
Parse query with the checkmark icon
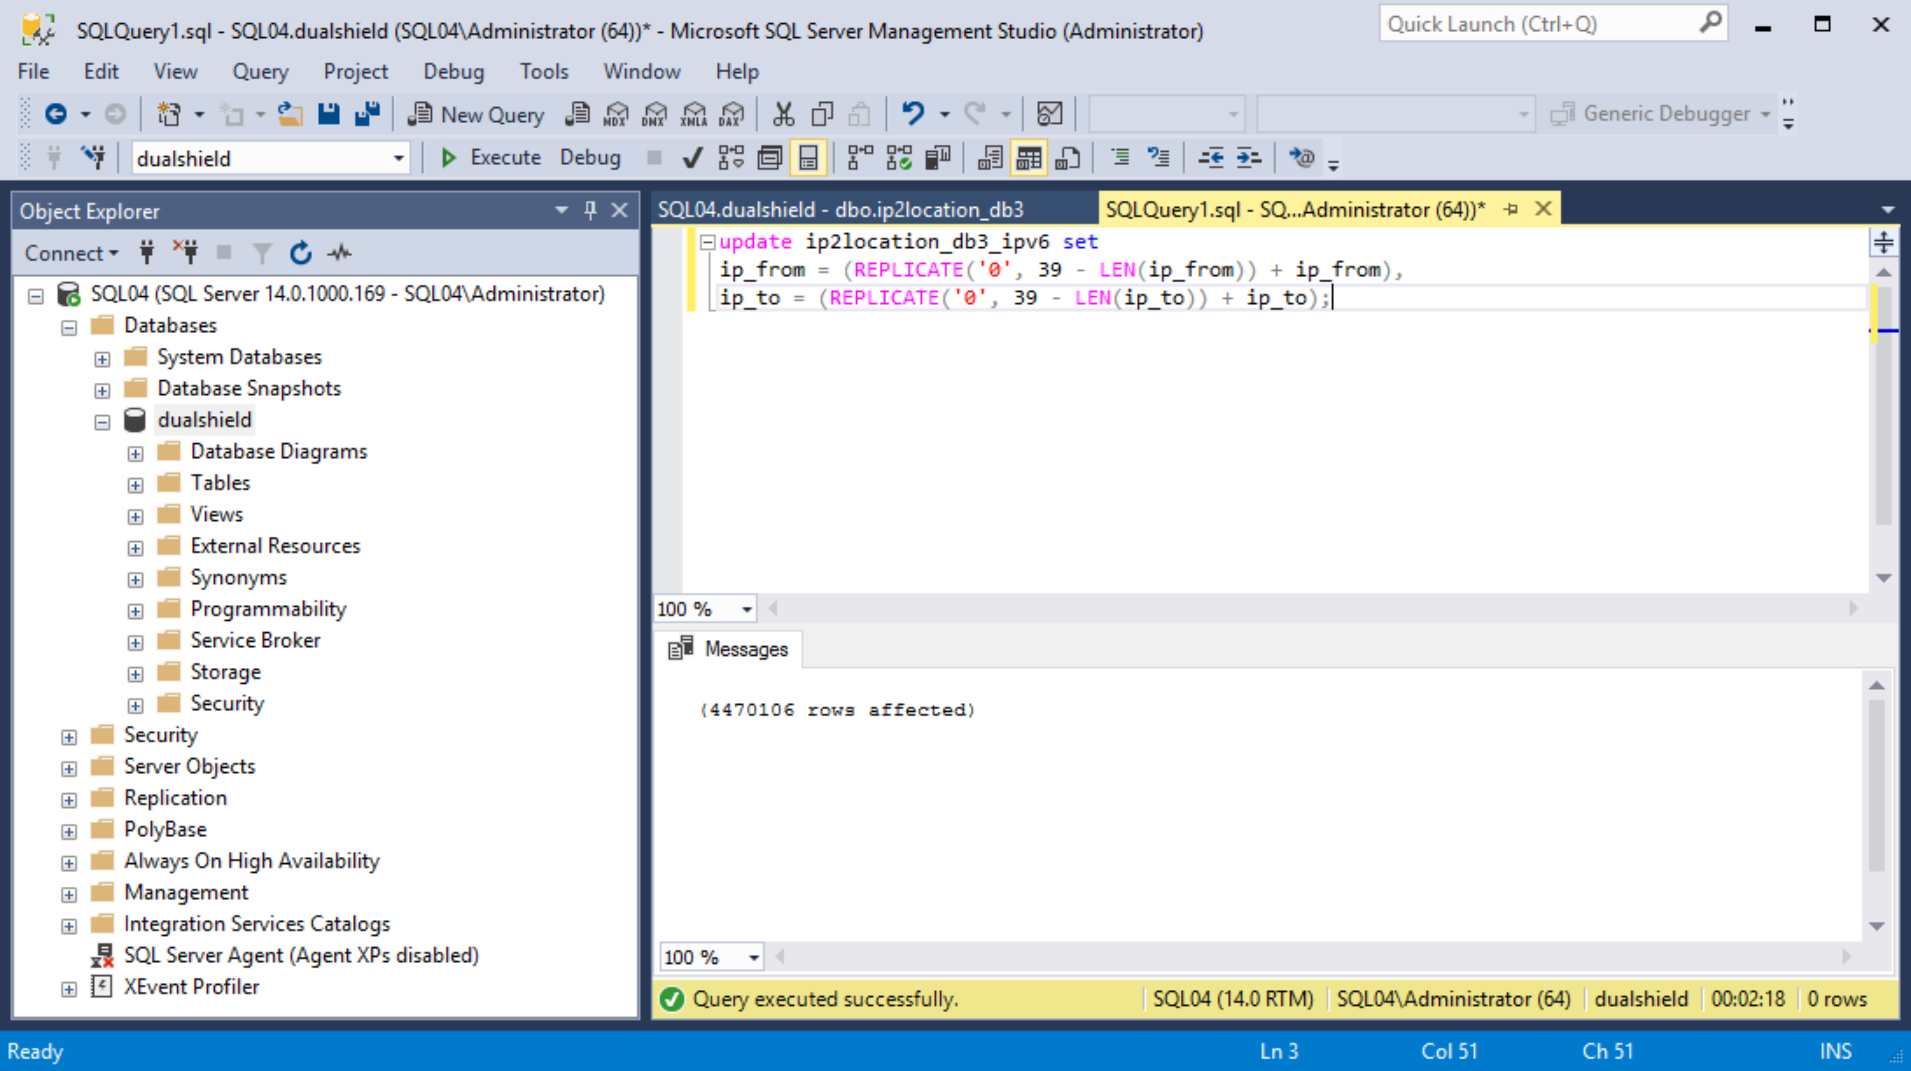pyautogui.click(x=692, y=158)
